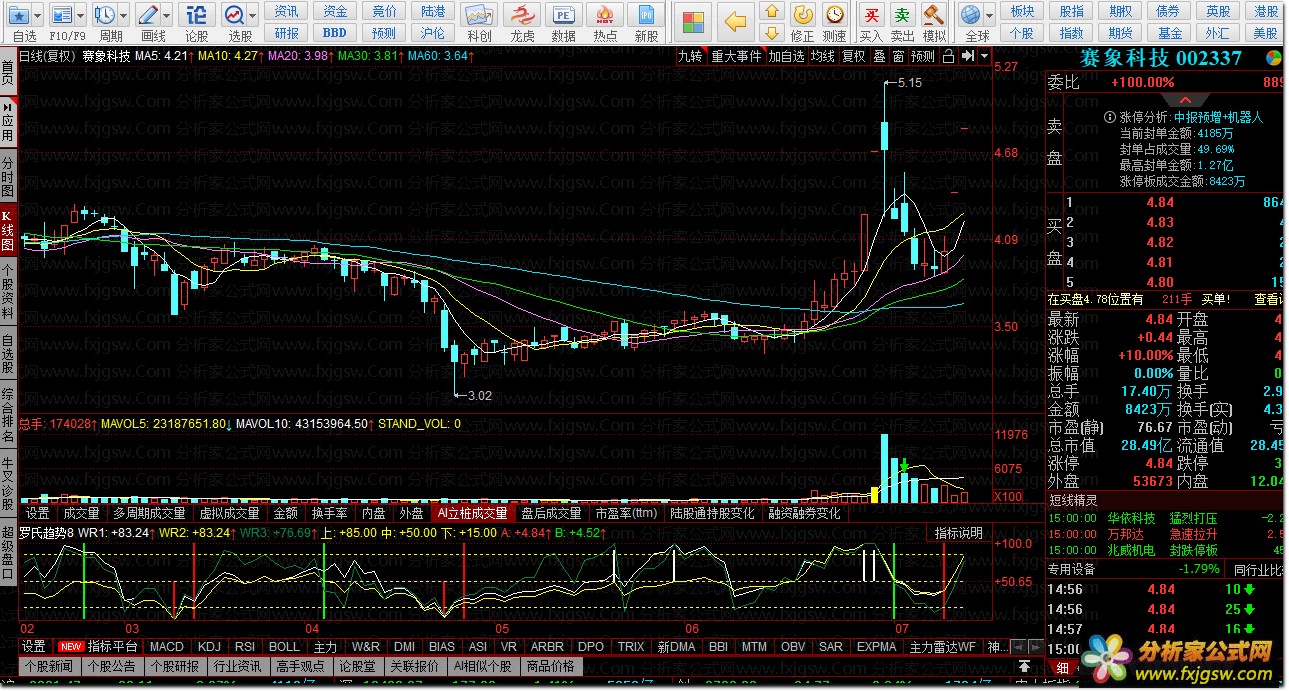The image size is (1289, 691).
Task: Click the yellow down arrow icon
Action: point(771,33)
